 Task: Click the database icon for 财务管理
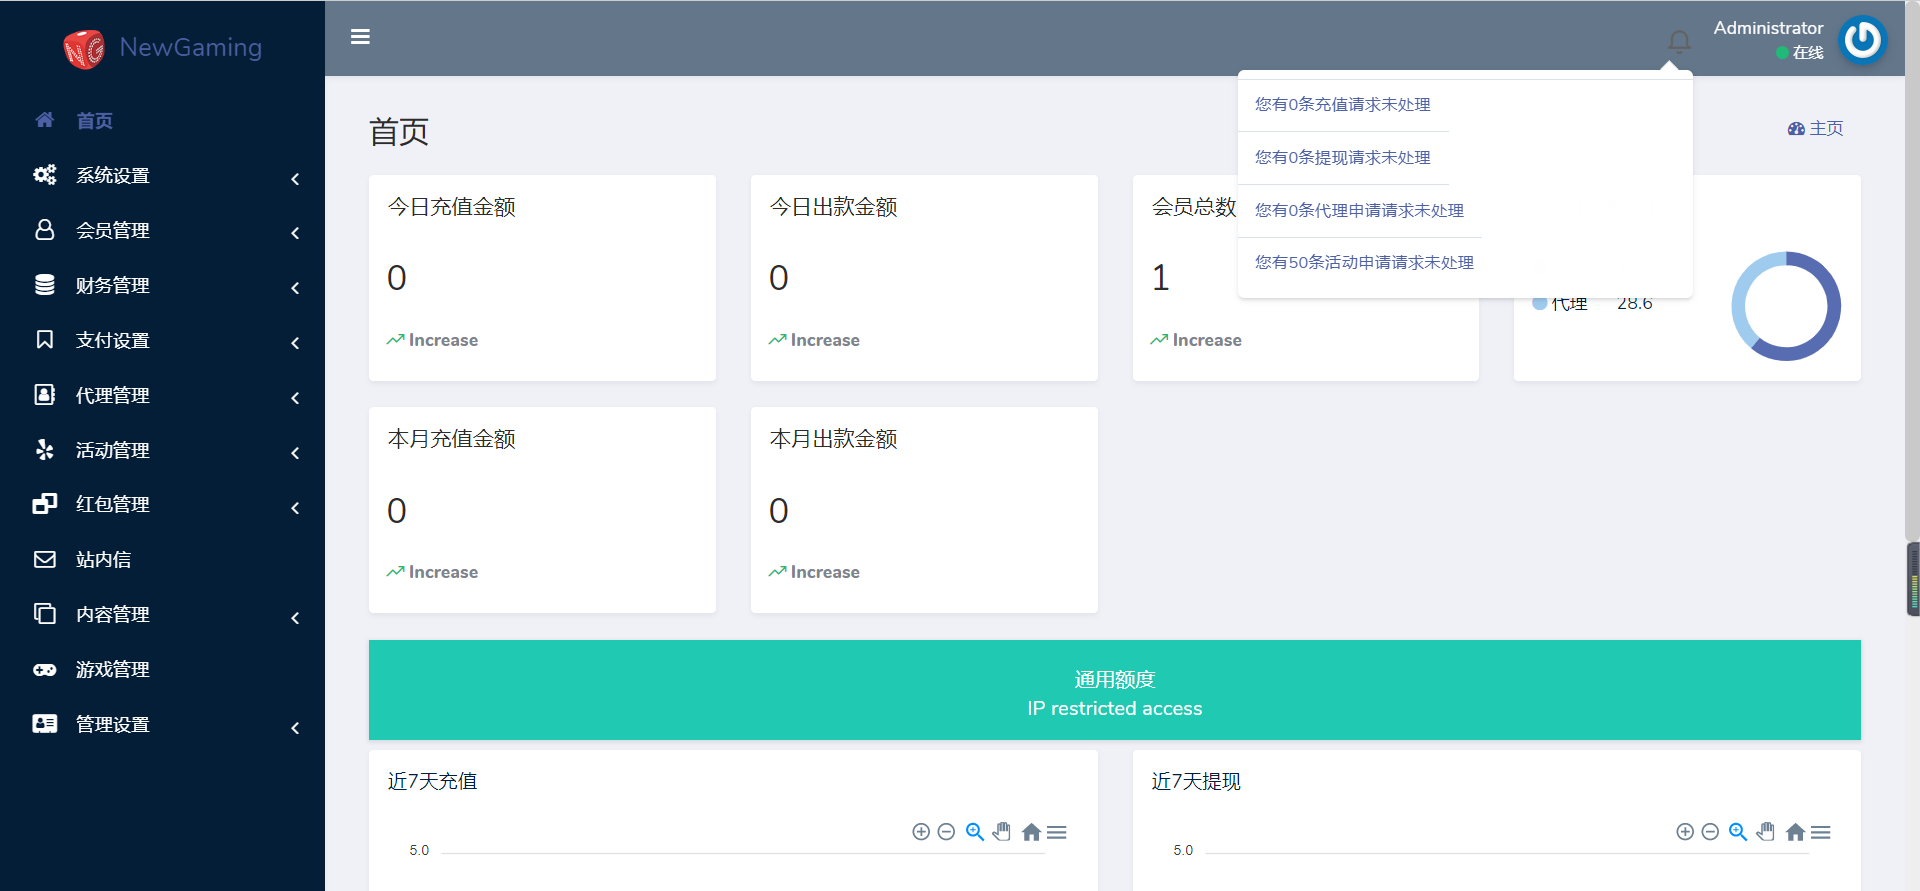click(x=45, y=285)
